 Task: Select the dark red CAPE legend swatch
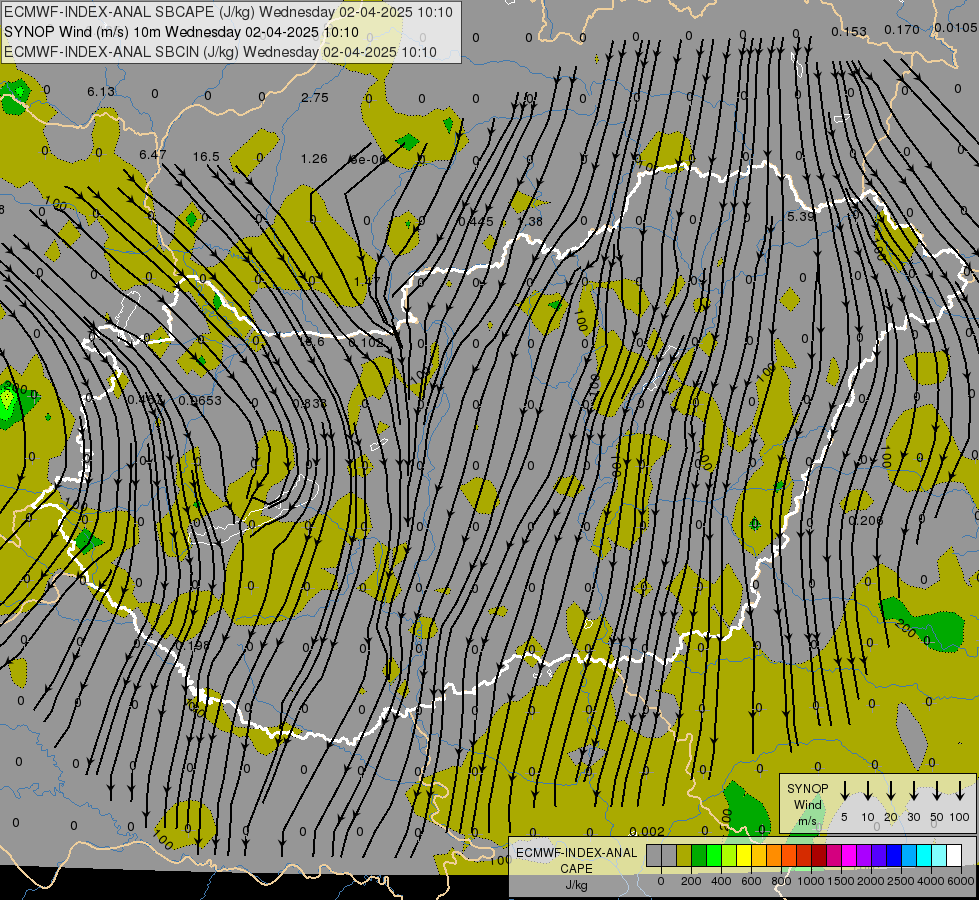[819, 855]
